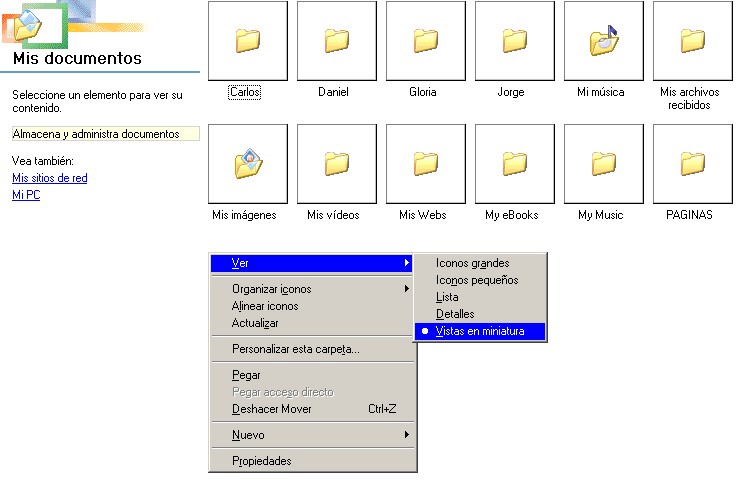
Task: Select the Mis vídeos folder icon
Action: 337,164
